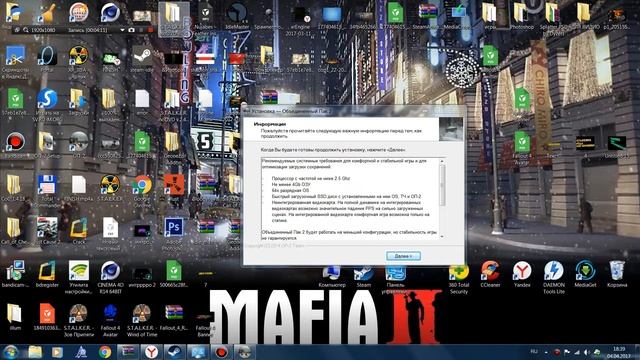Screen dimensions: 640x360
Task: Click the installer text scrollbar down arrow
Action: point(442,237)
